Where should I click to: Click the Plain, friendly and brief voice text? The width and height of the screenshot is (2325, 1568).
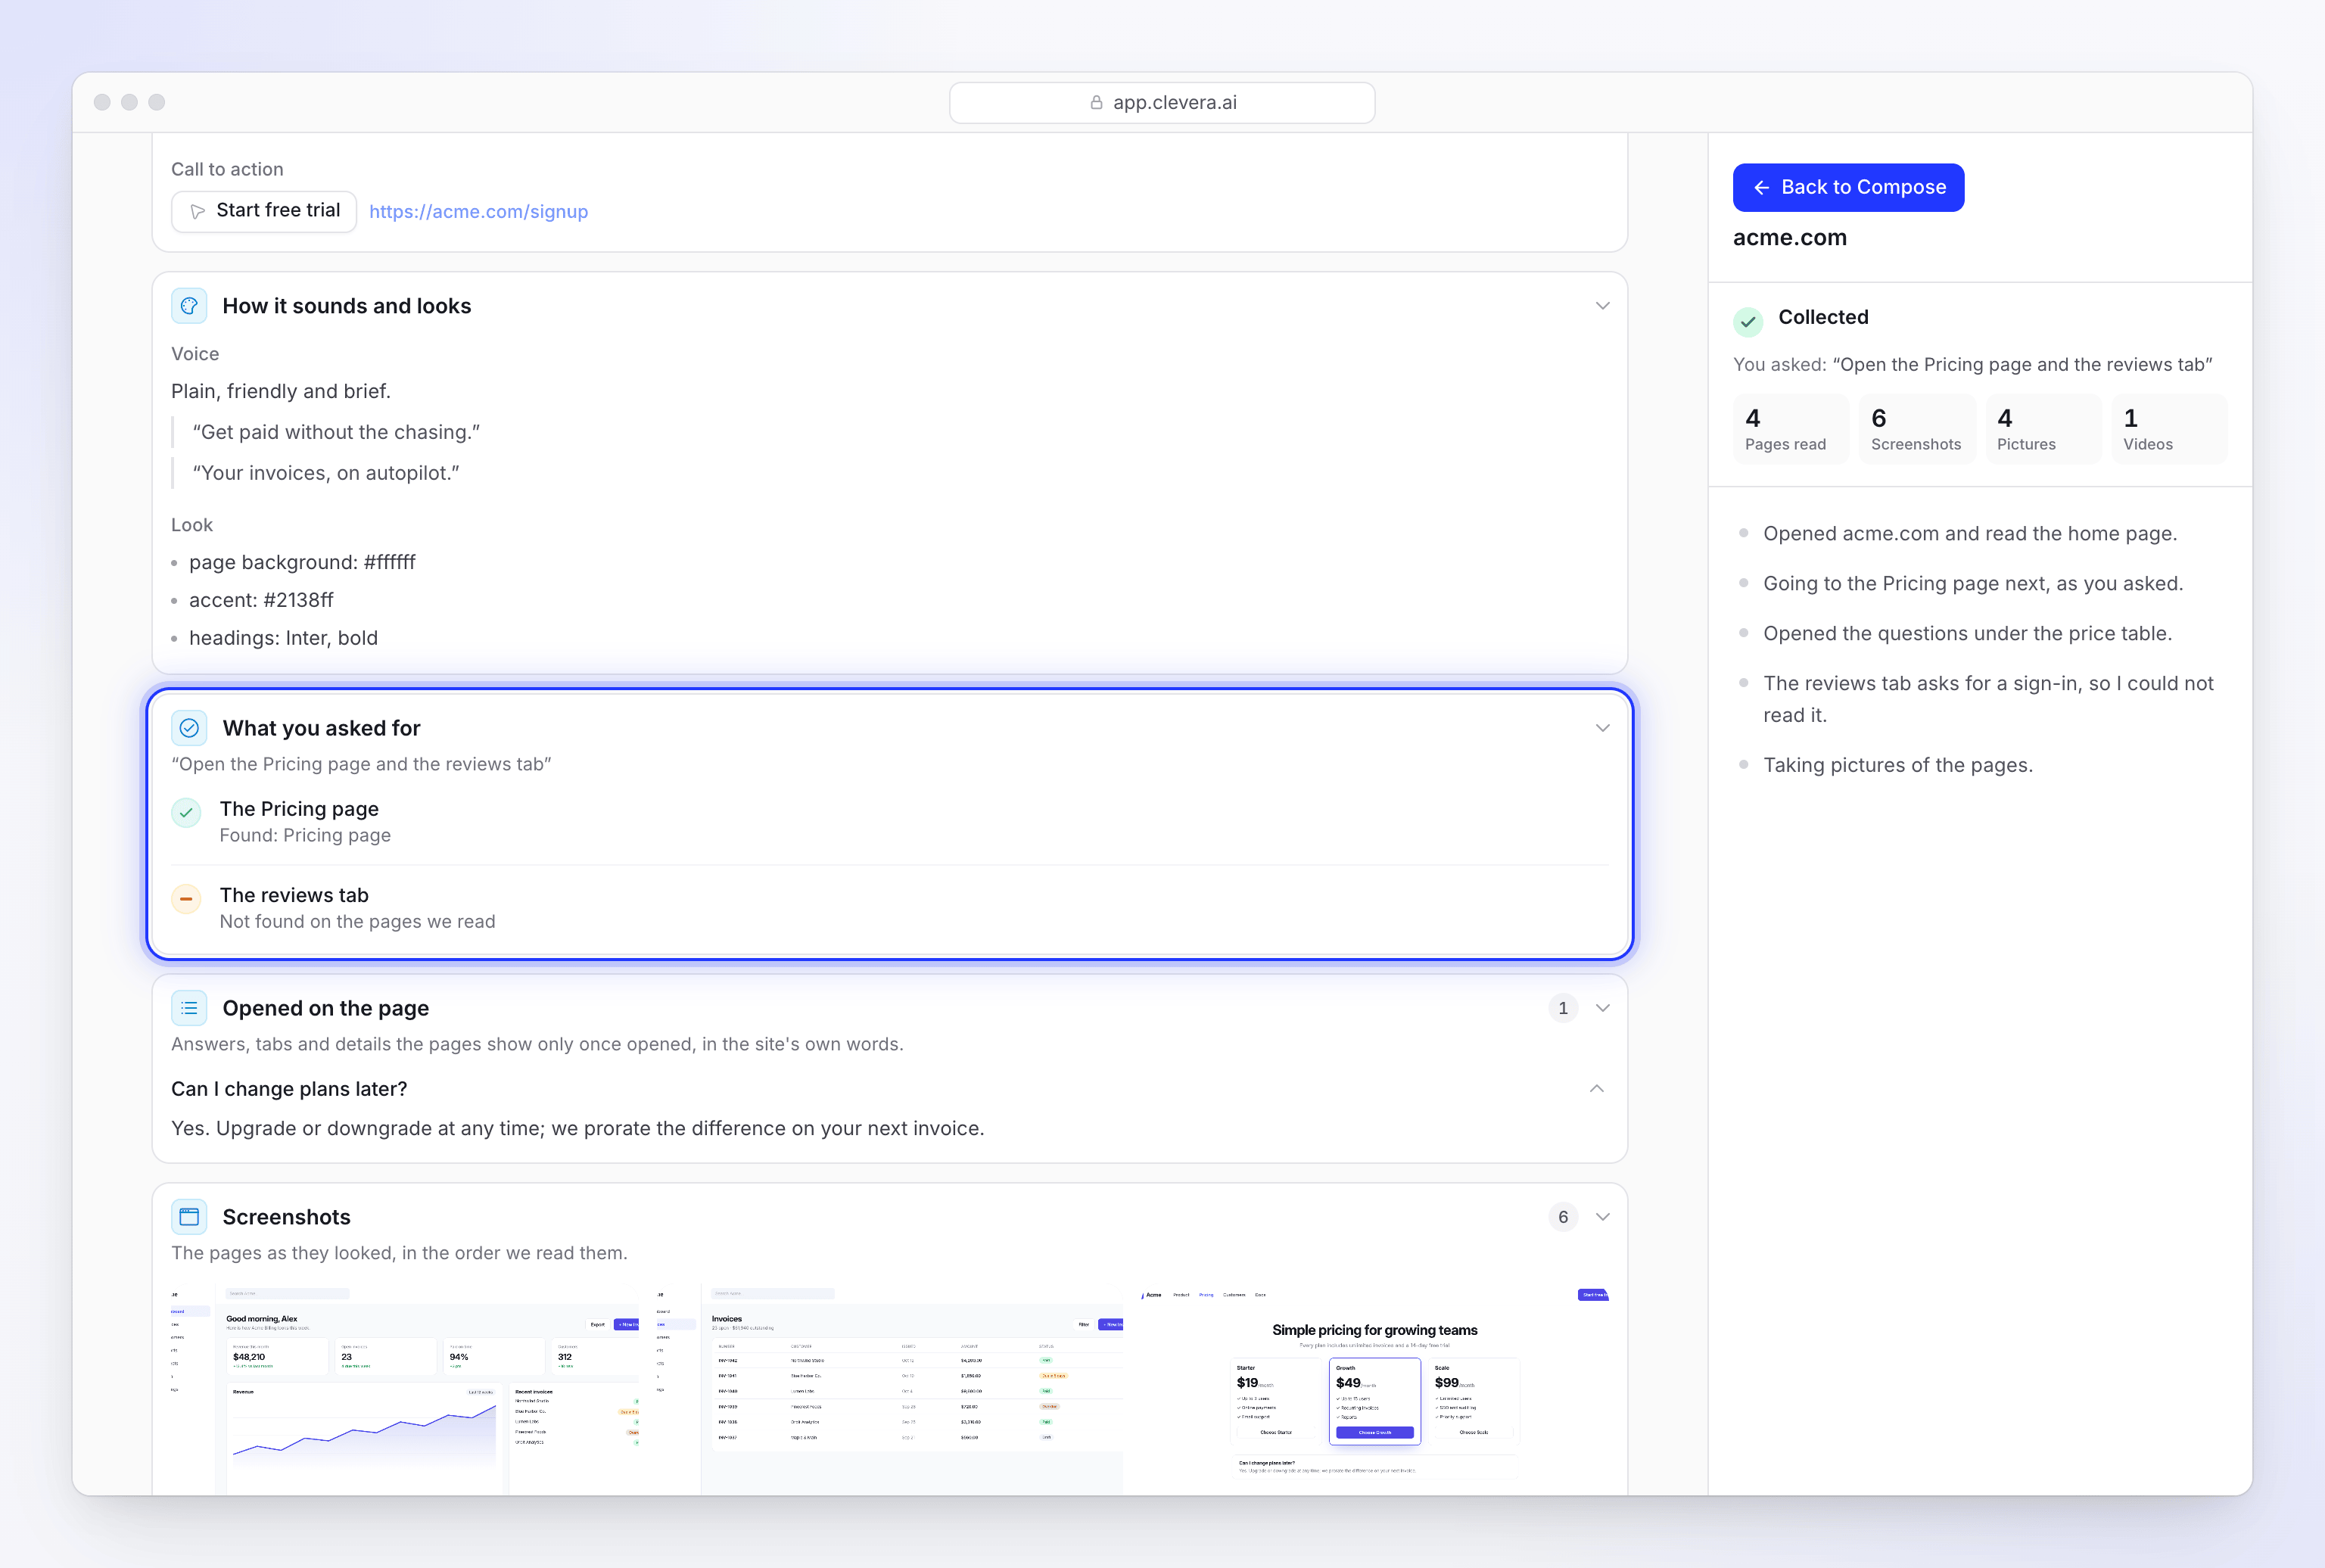281,391
